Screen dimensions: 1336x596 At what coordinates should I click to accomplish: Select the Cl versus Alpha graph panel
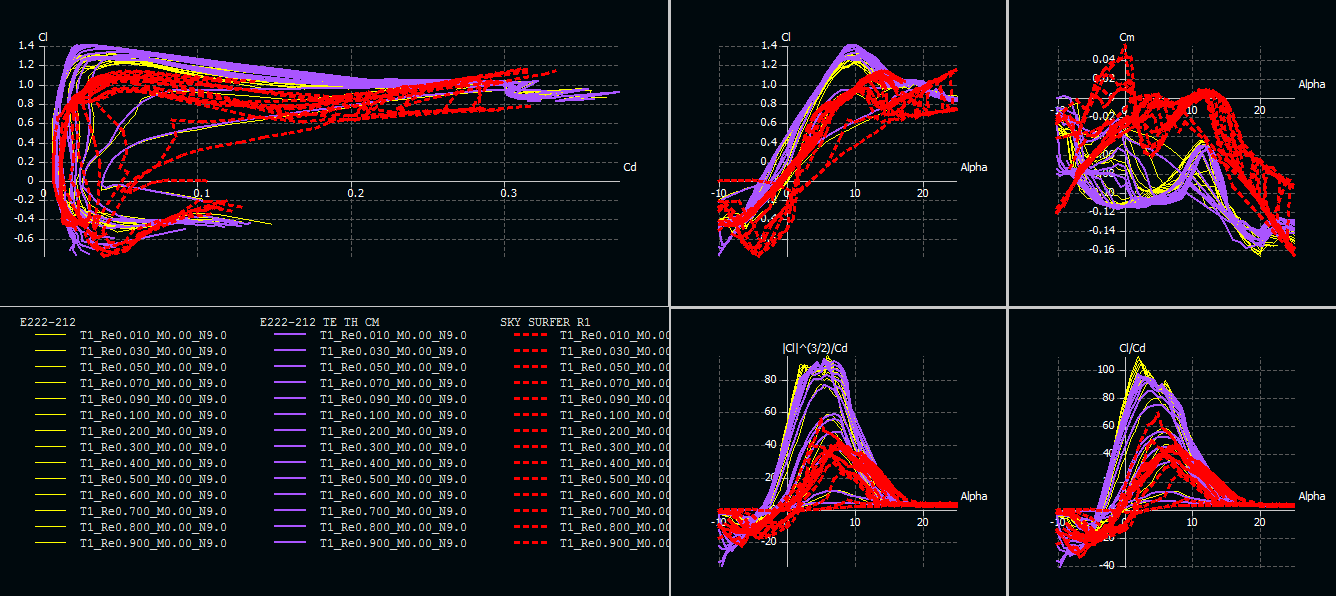[838, 150]
